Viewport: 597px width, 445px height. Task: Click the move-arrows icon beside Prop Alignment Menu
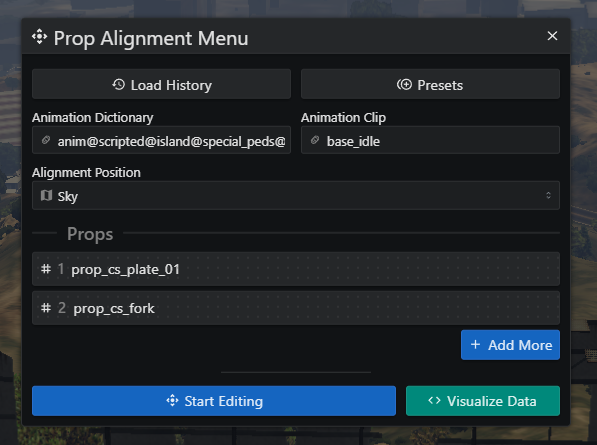click(40, 37)
